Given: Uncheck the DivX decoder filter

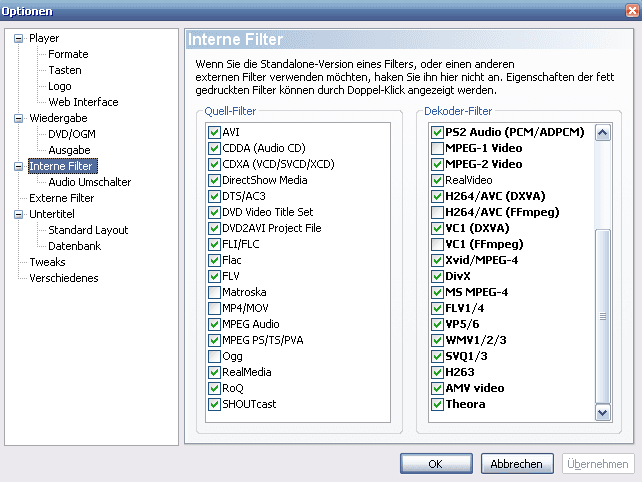Looking at the screenshot, I should (437, 276).
